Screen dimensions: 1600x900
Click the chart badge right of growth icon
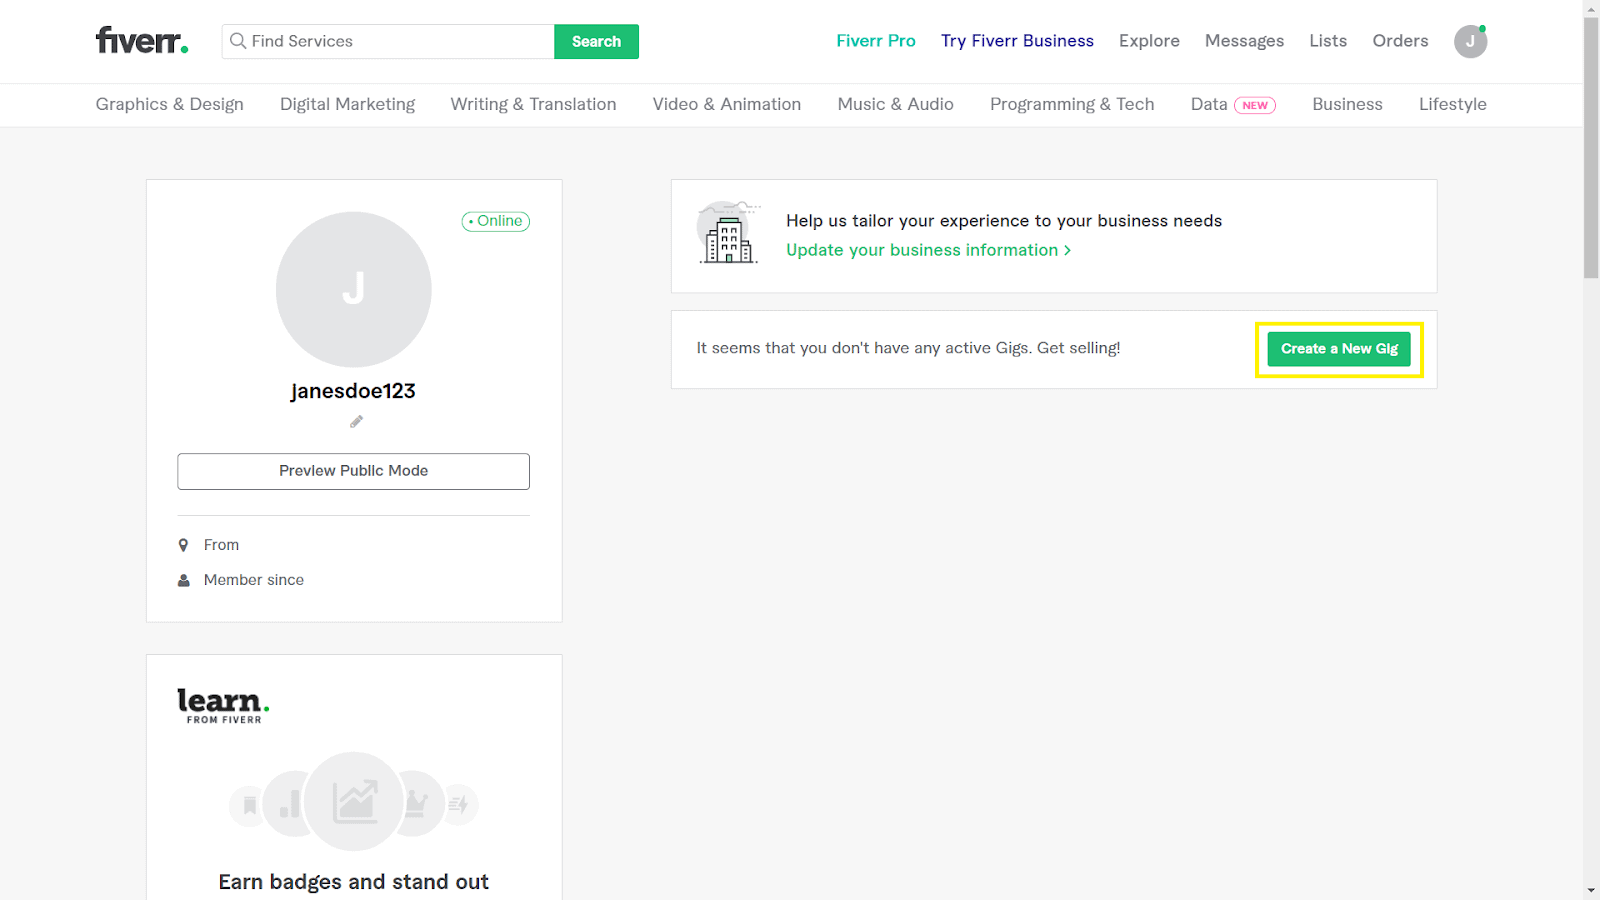[x=418, y=803]
